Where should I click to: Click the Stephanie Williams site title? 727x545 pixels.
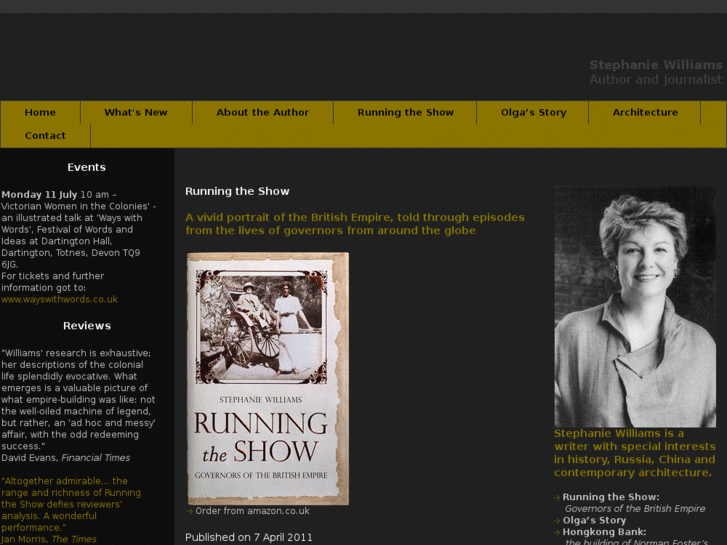655,65
